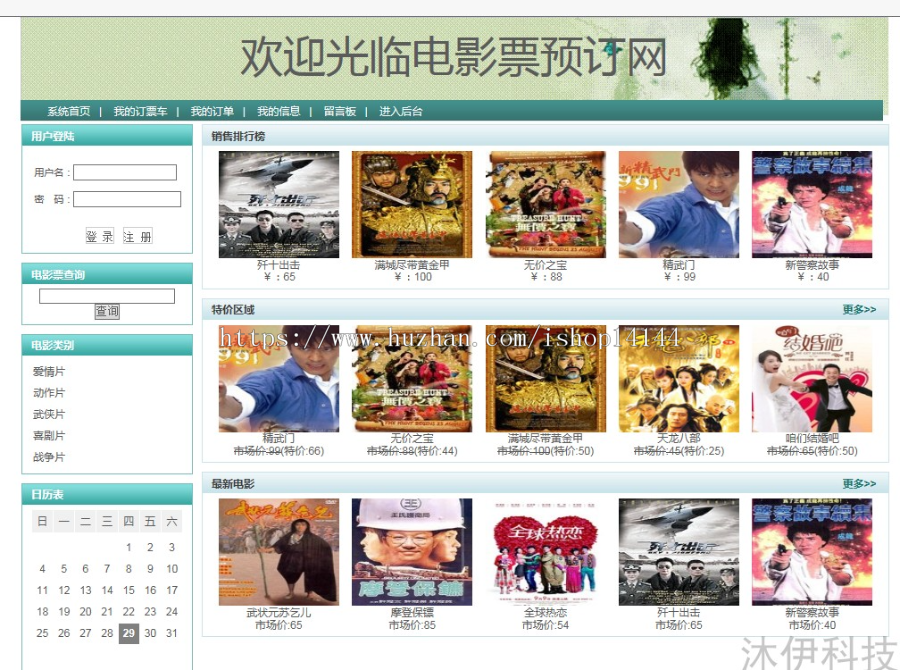Screen dimensions: 900x670
Task: Open the 无价之宝 poster in 销售排行榜
Action: 545,205
